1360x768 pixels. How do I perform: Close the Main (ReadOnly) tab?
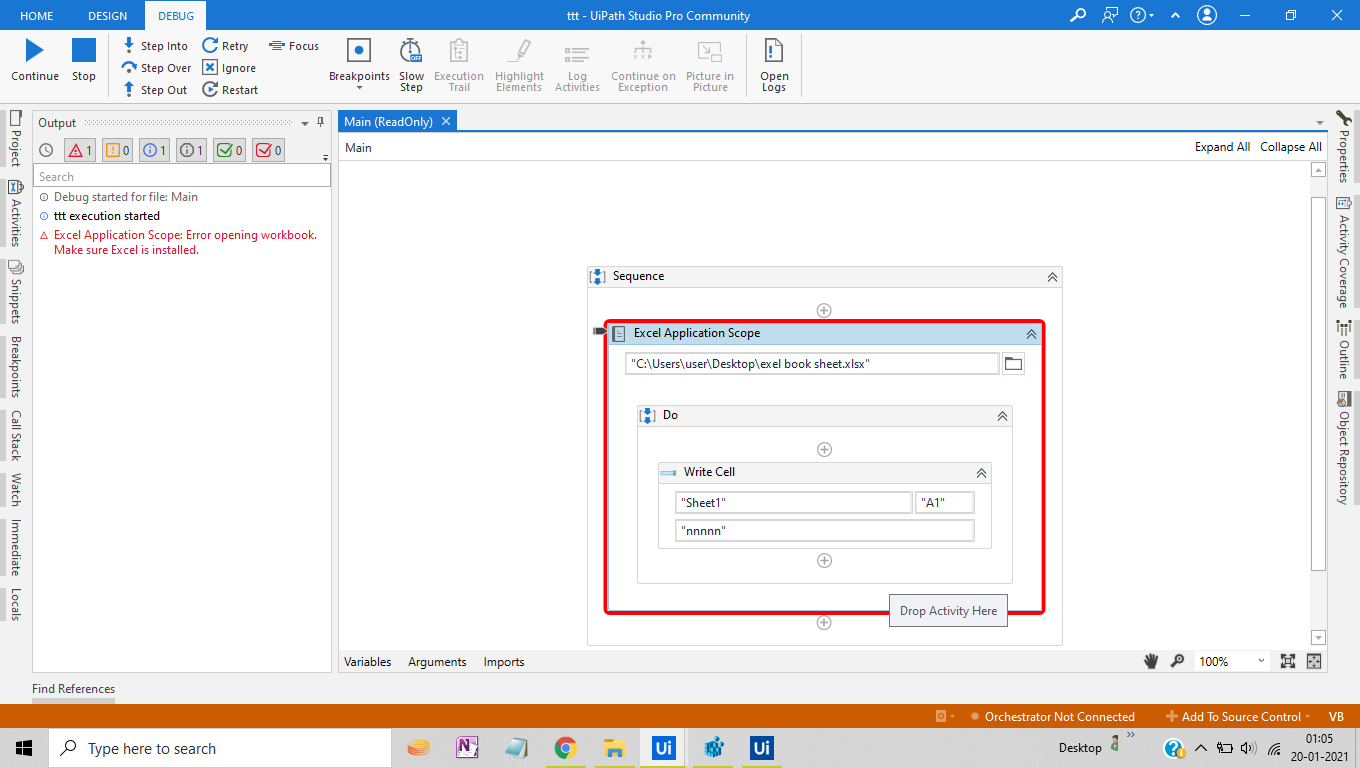(x=446, y=121)
